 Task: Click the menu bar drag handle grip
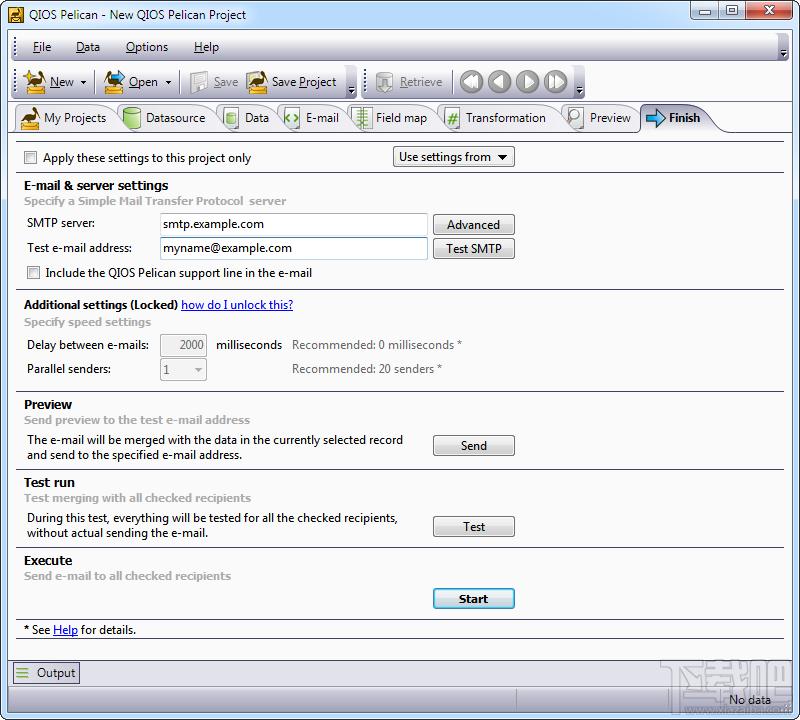15,47
